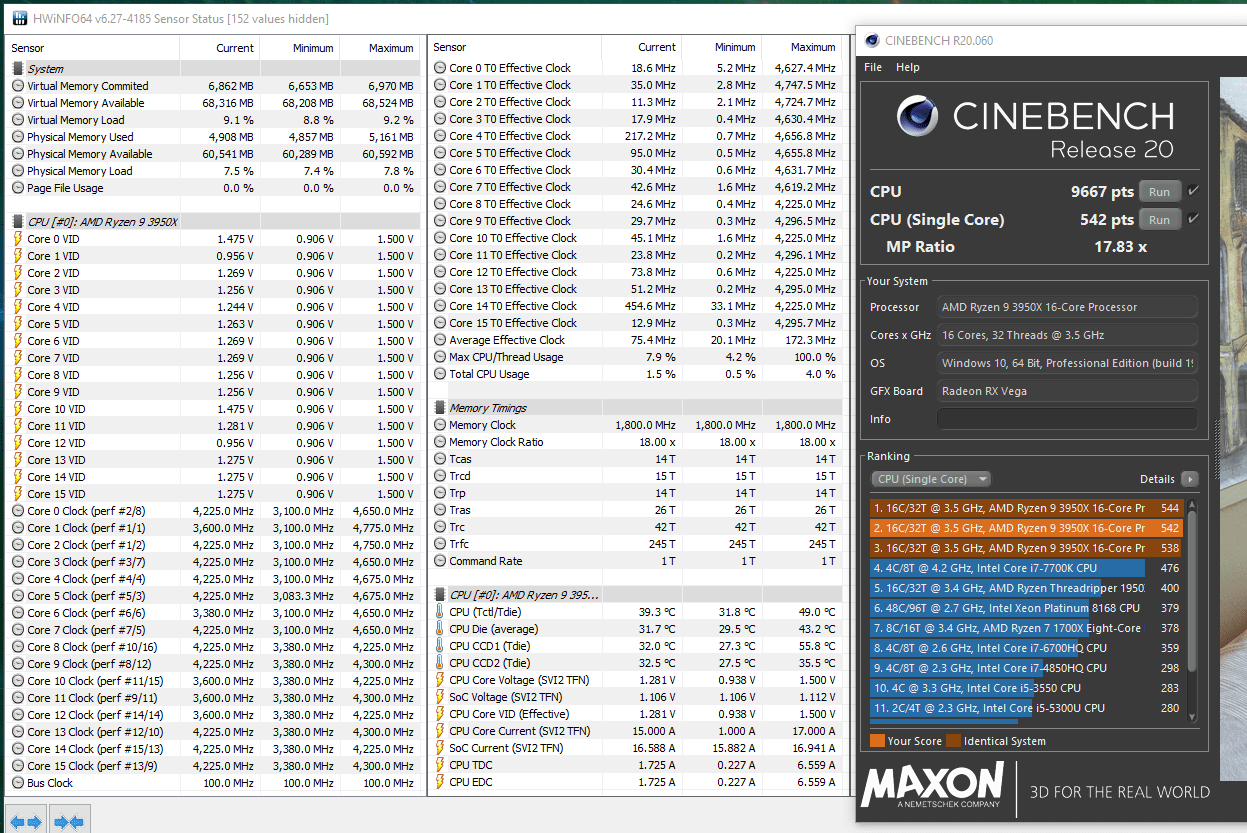1247x833 pixels.
Task: Run the CPU multi-core benchmark
Action: (x=1160, y=191)
